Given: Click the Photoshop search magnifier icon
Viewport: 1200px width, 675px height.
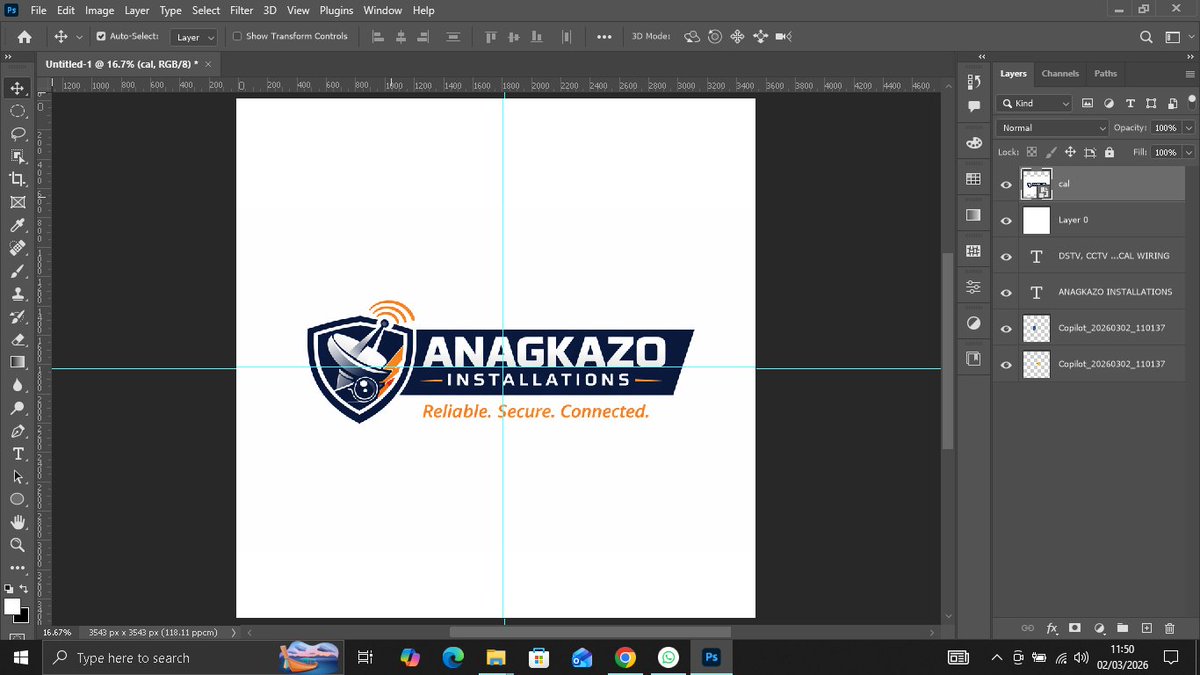Looking at the screenshot, I should (x=1147, y=37).
